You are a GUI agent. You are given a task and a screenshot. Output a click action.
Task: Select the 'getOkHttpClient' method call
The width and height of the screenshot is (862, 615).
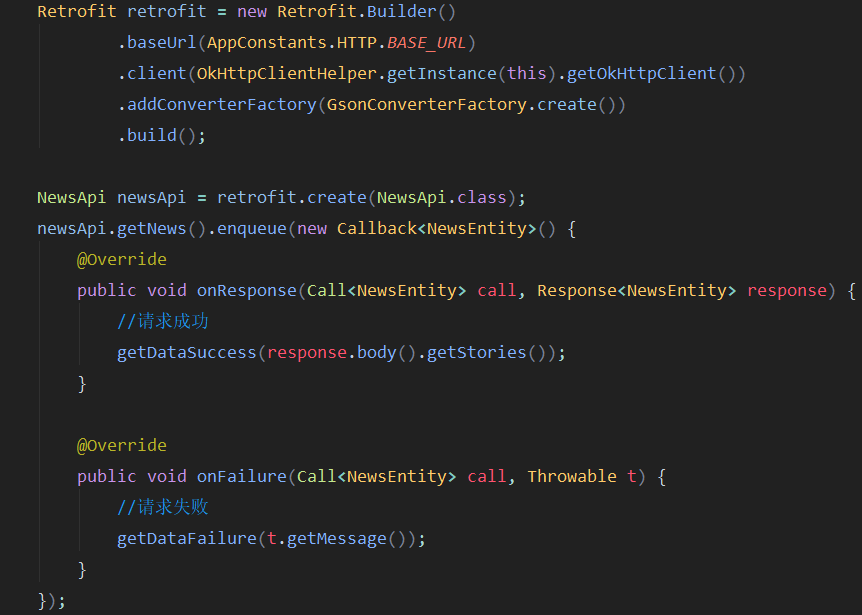click(641, 74)
